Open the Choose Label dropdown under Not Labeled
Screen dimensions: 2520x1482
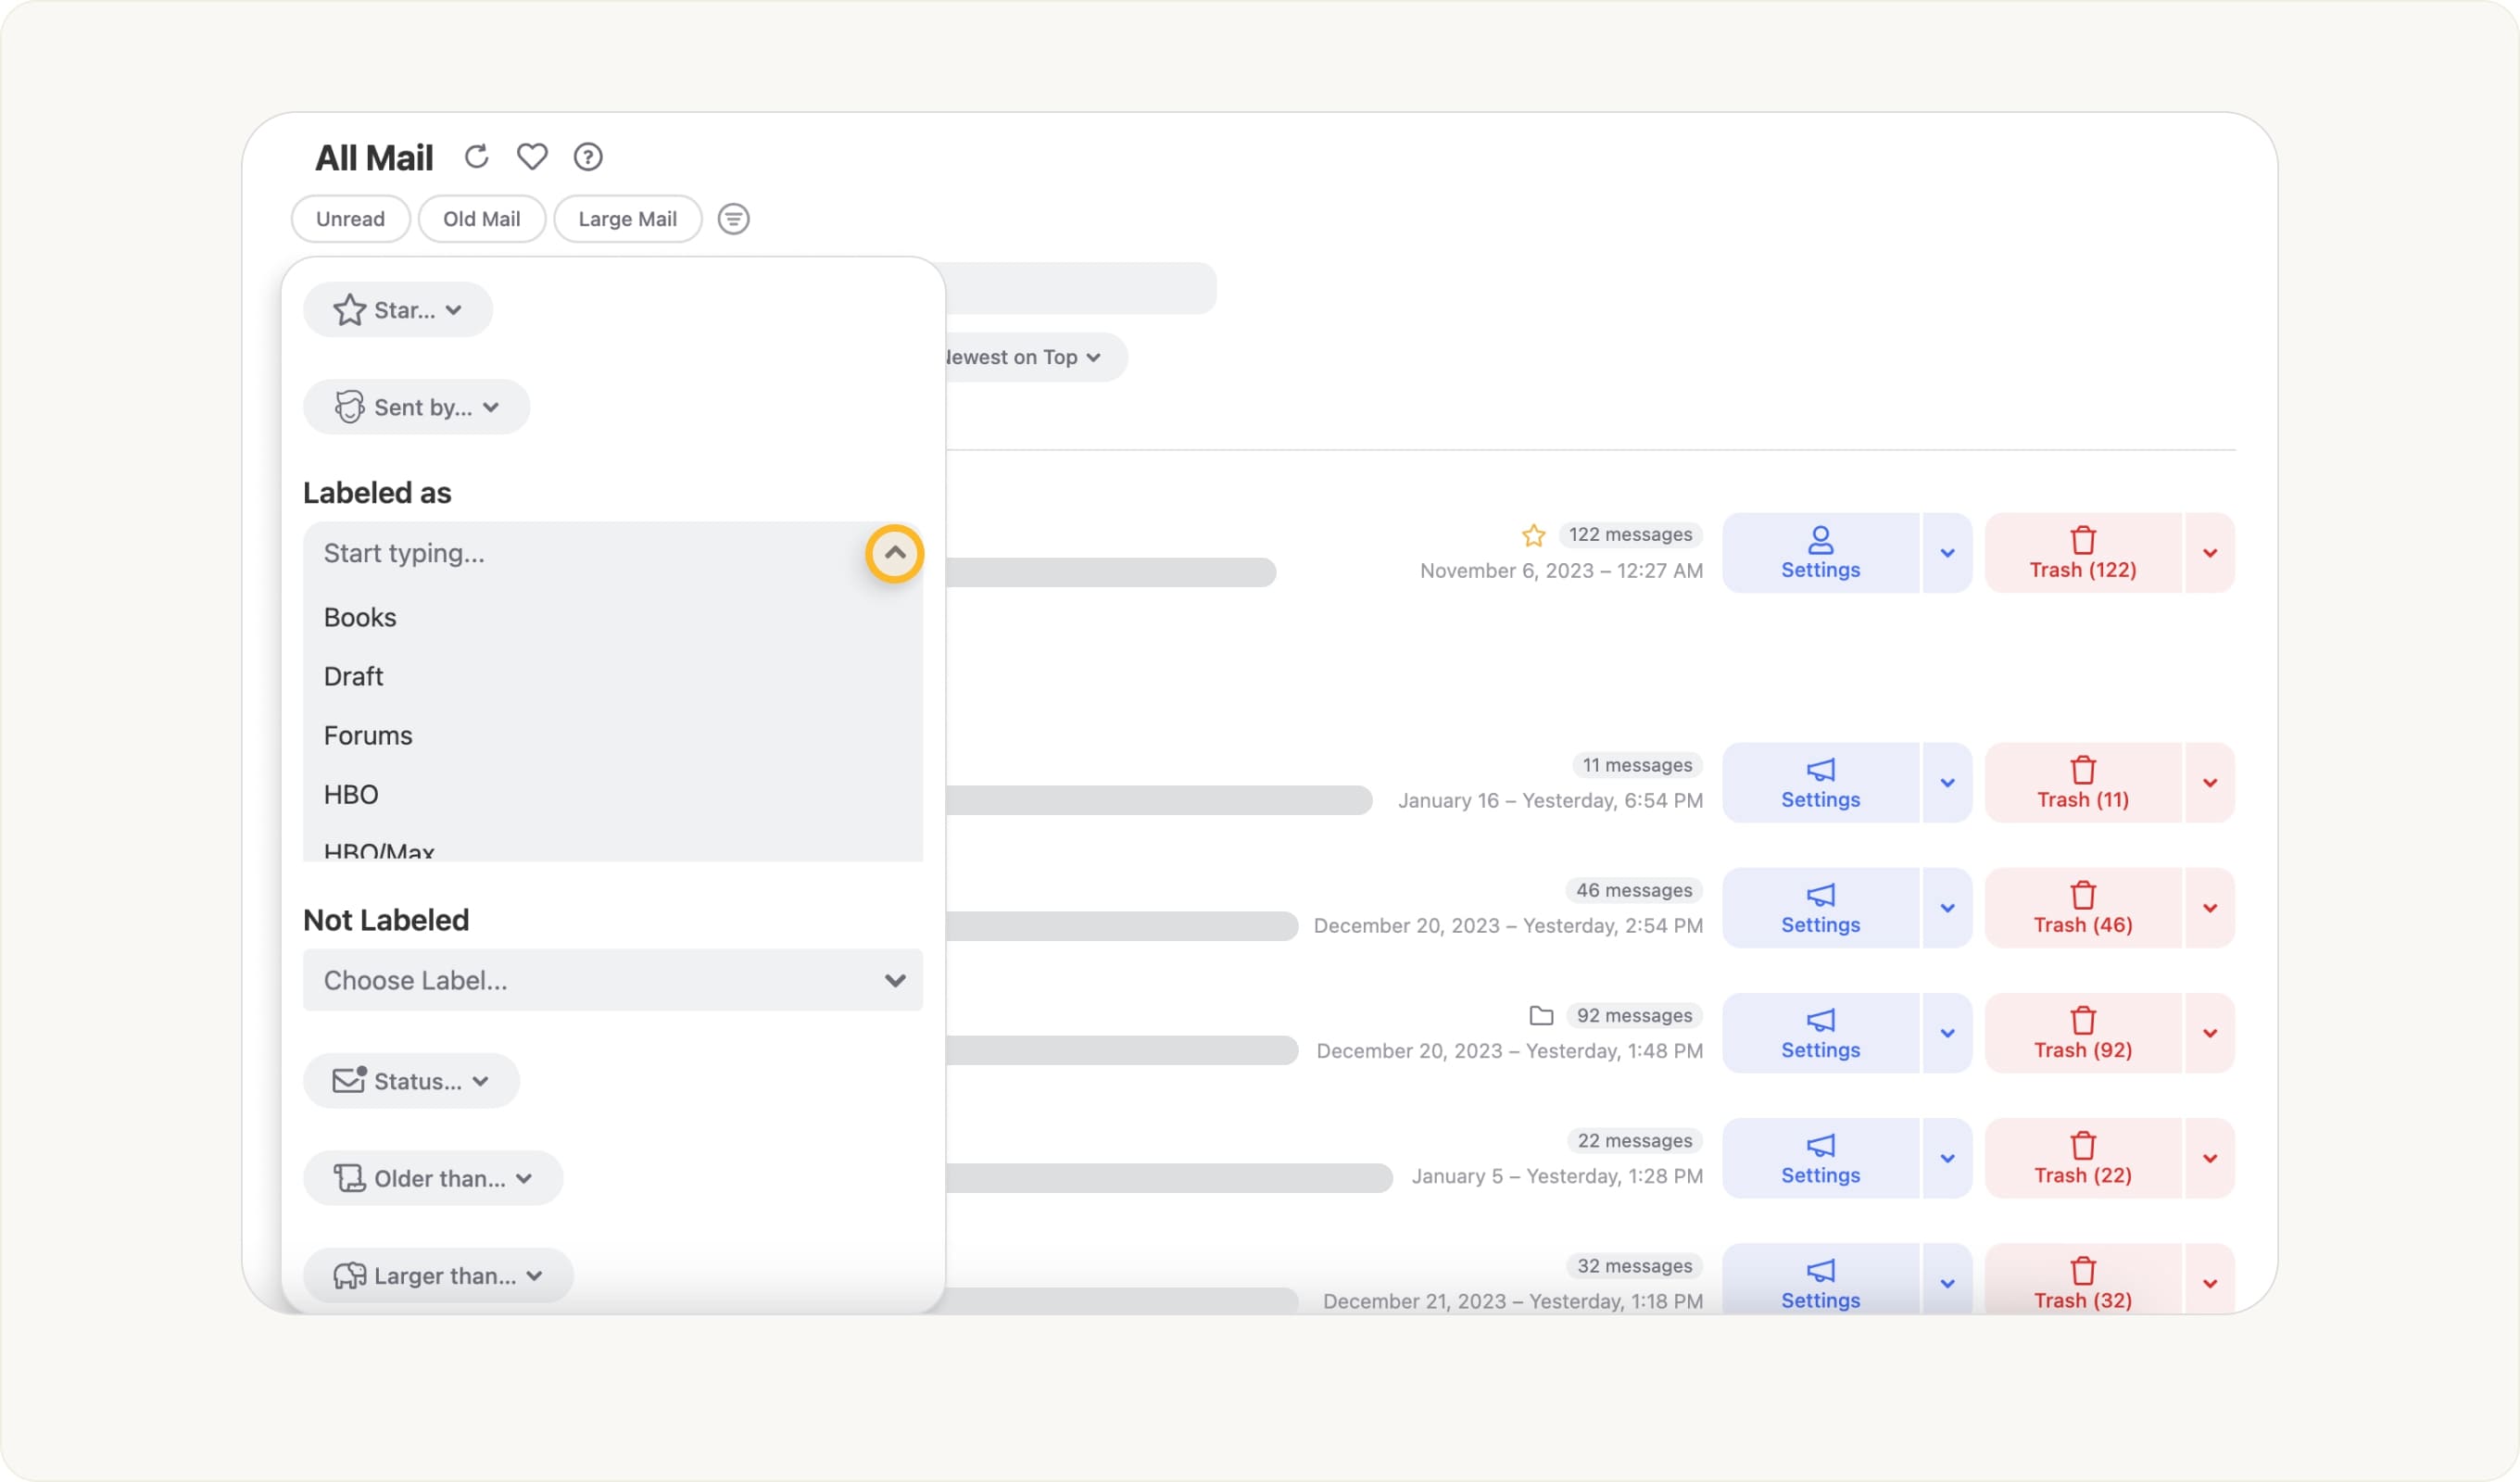613,981
